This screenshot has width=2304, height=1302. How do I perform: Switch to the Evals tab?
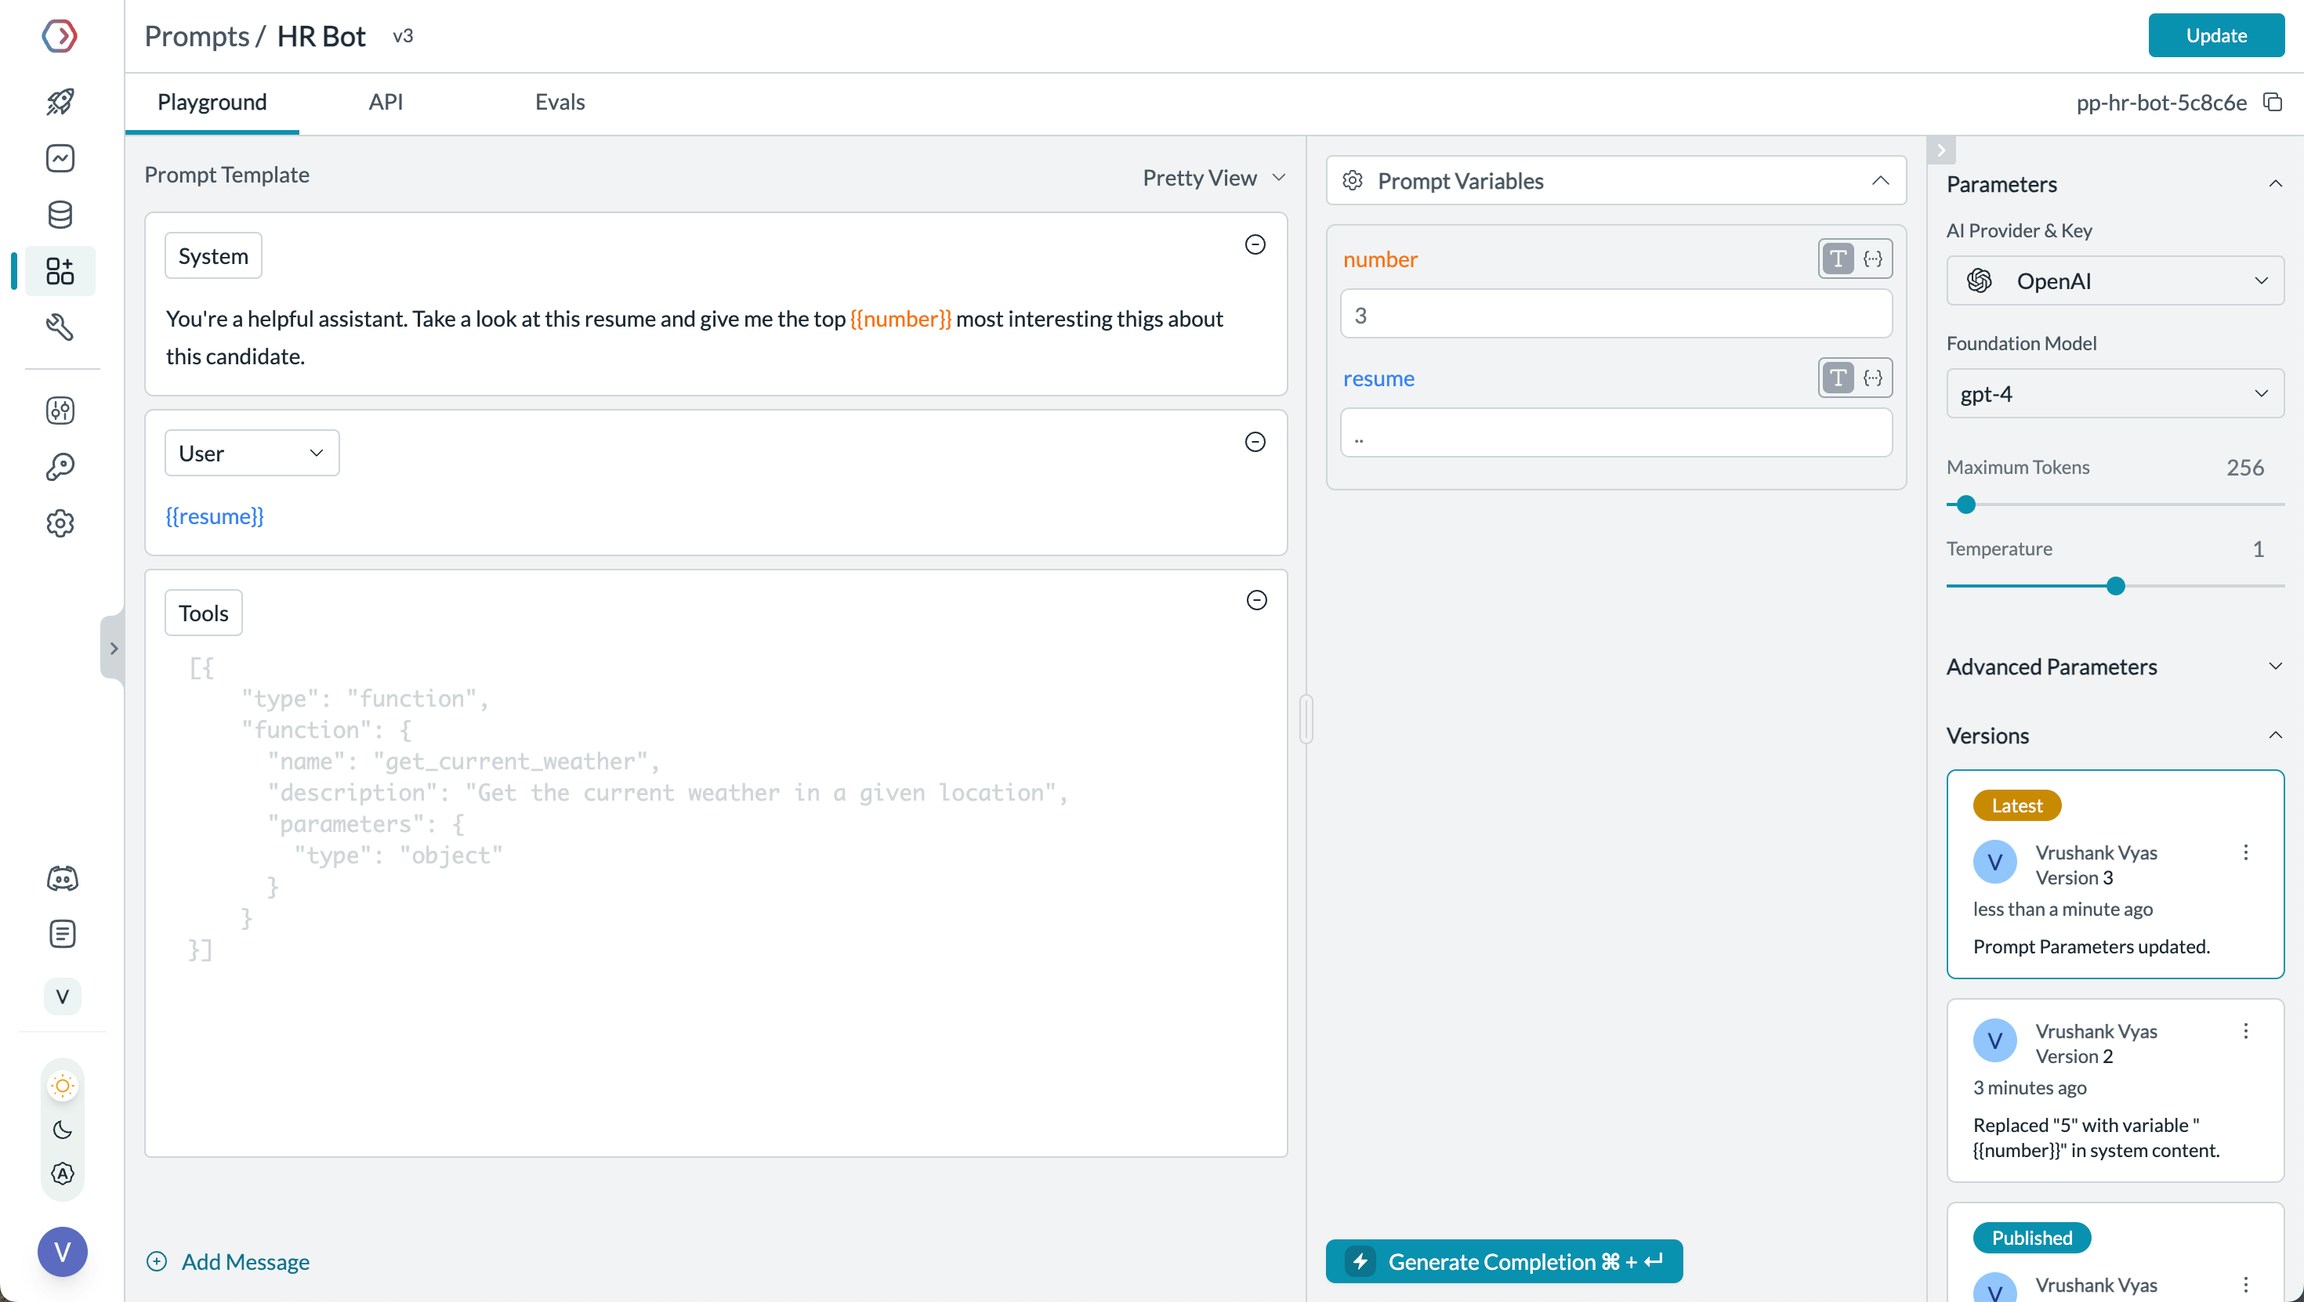(559, 101)
